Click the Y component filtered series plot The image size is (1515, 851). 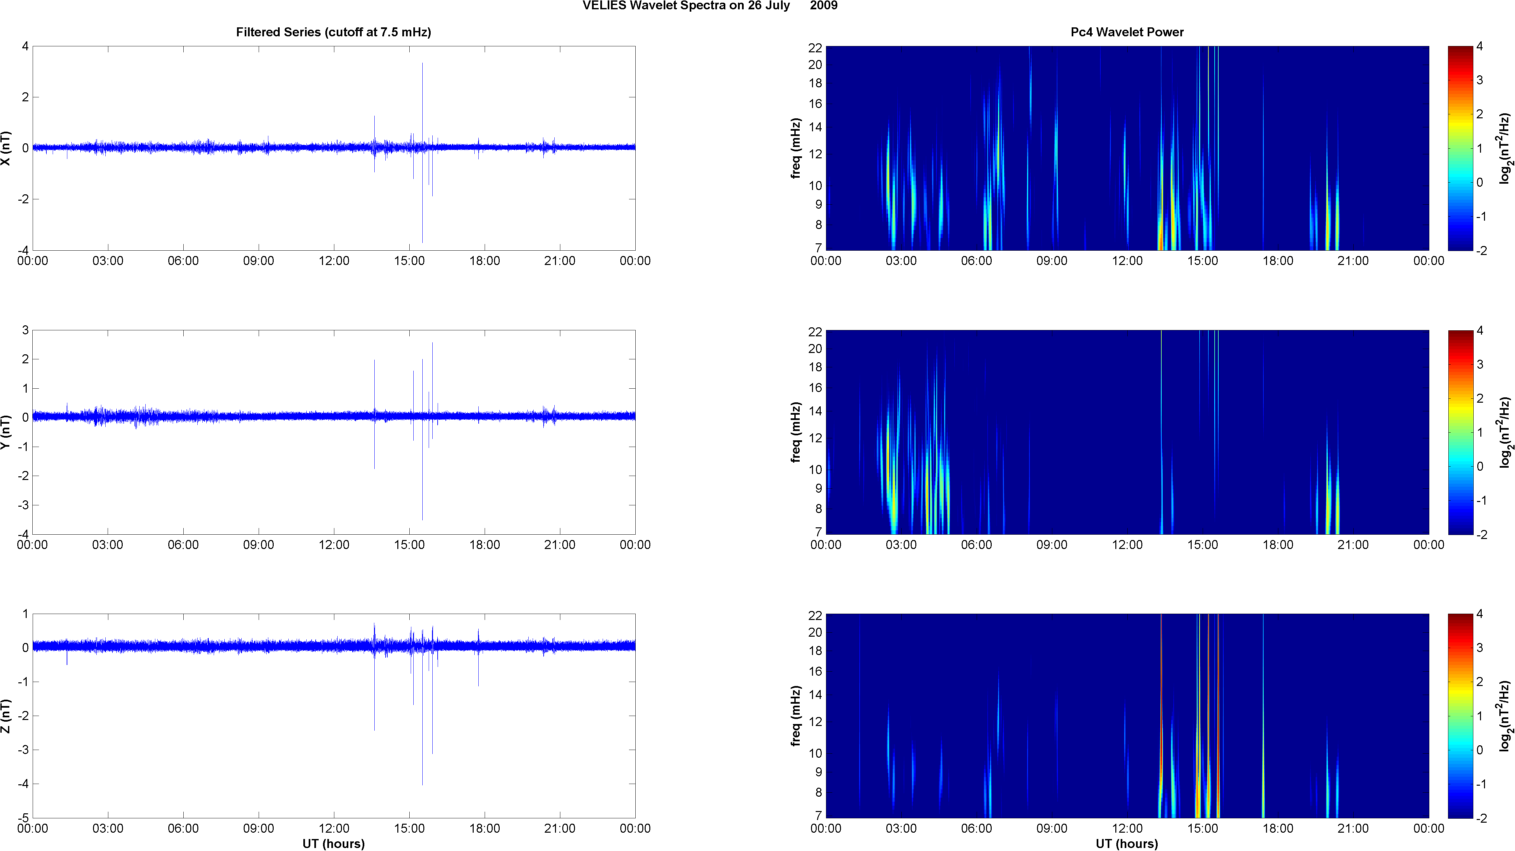(333, 432)
